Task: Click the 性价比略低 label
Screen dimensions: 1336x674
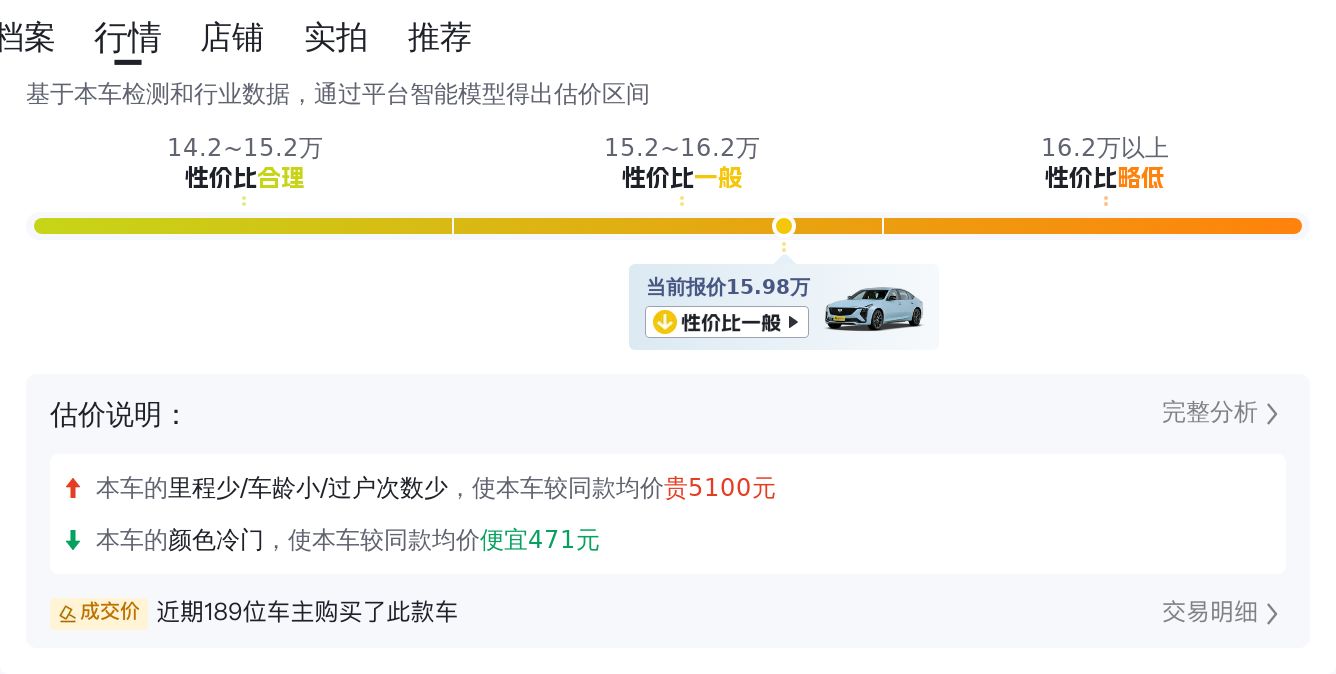Action: coord(1105,178)
